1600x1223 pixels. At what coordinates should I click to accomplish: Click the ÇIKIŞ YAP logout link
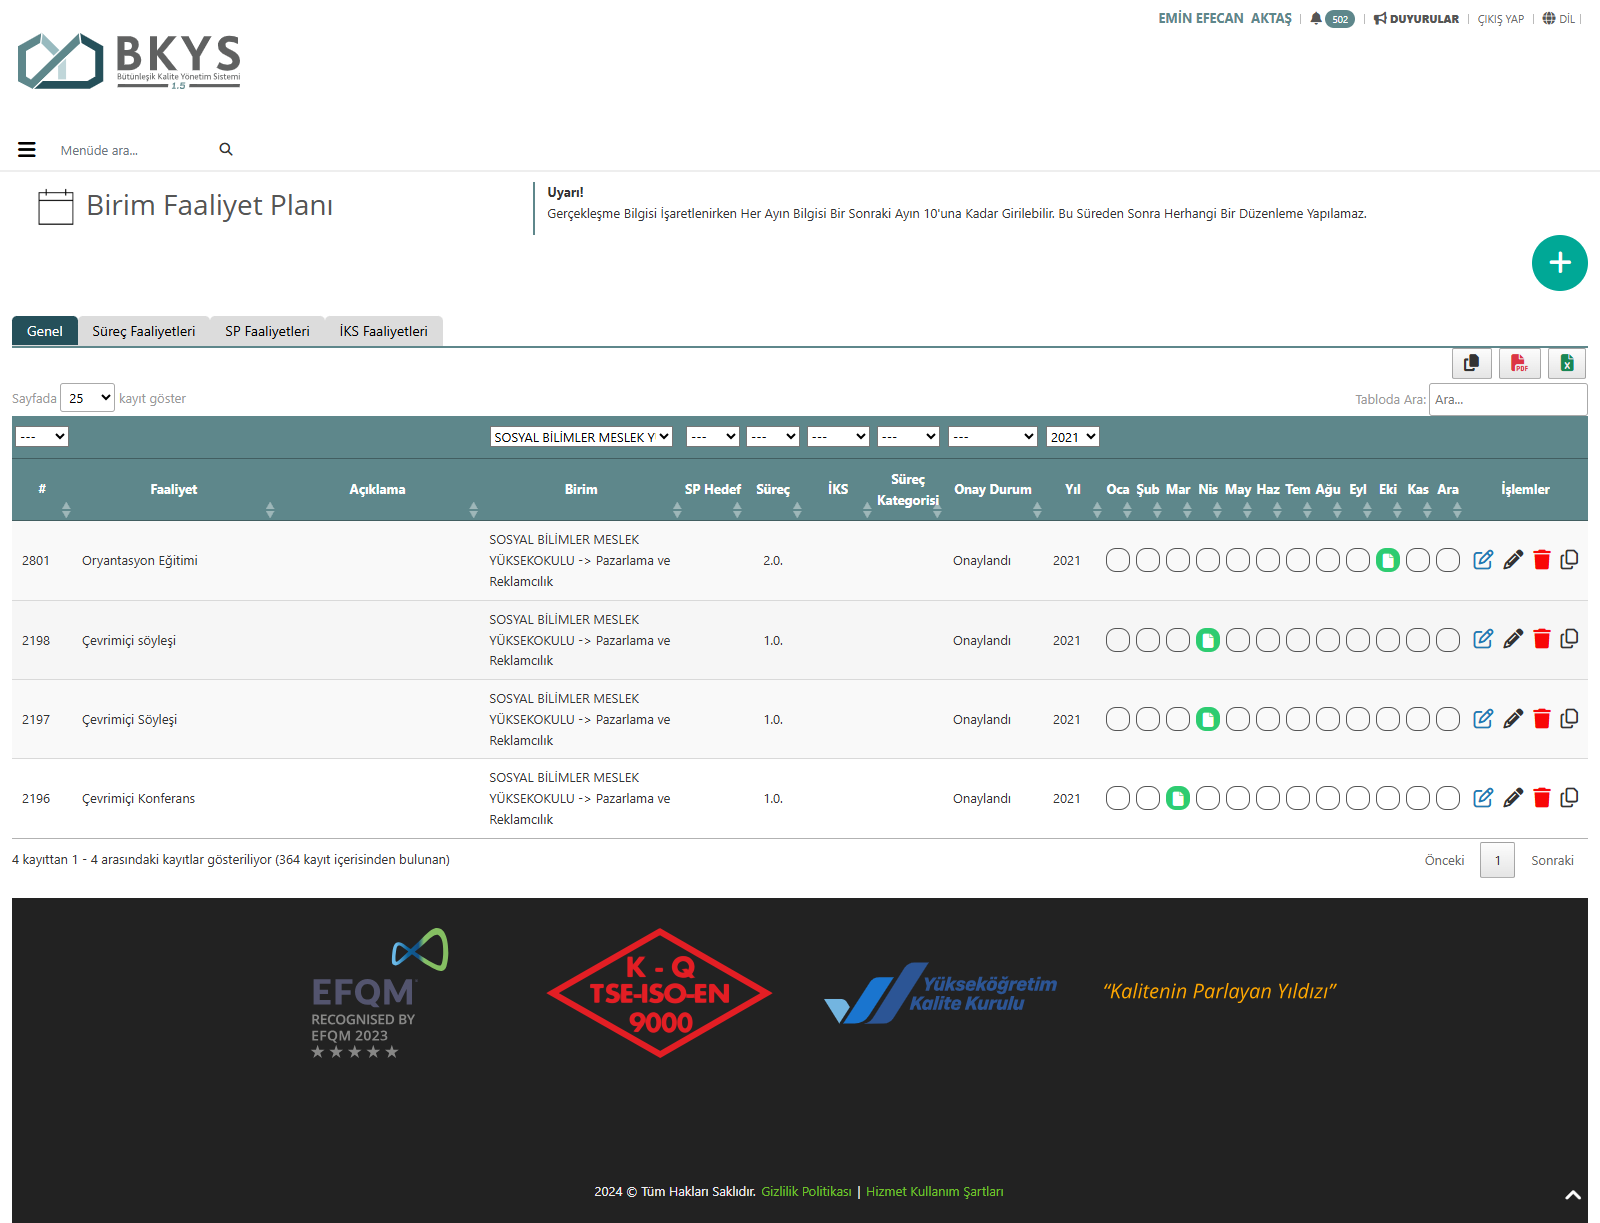1500,19
